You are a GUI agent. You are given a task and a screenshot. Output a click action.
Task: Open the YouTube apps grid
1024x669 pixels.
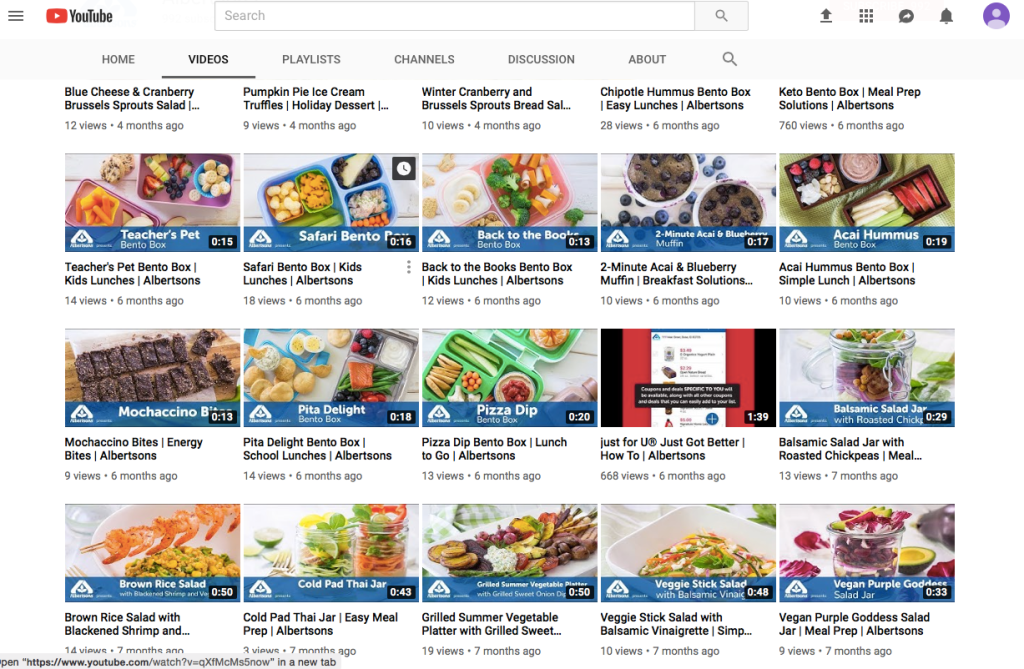point(866,16)
